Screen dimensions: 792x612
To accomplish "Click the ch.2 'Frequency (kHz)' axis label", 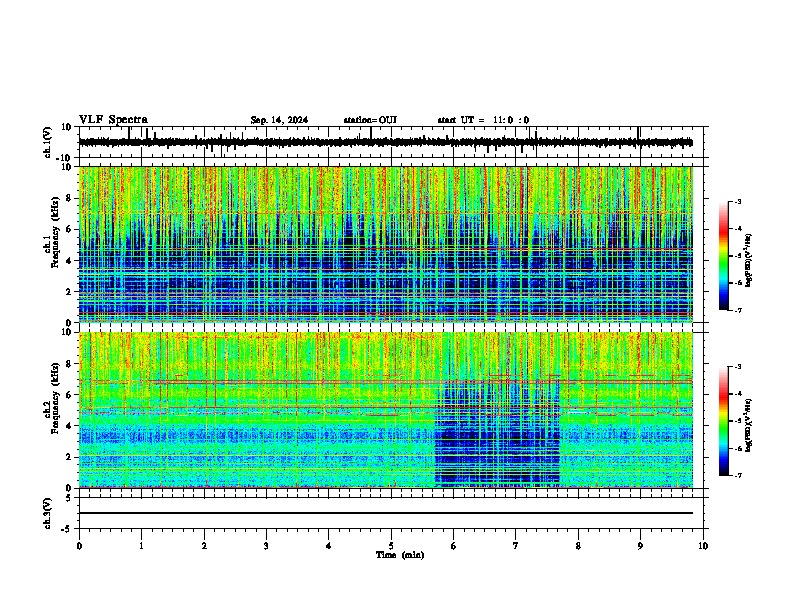I will coord(55,397).
